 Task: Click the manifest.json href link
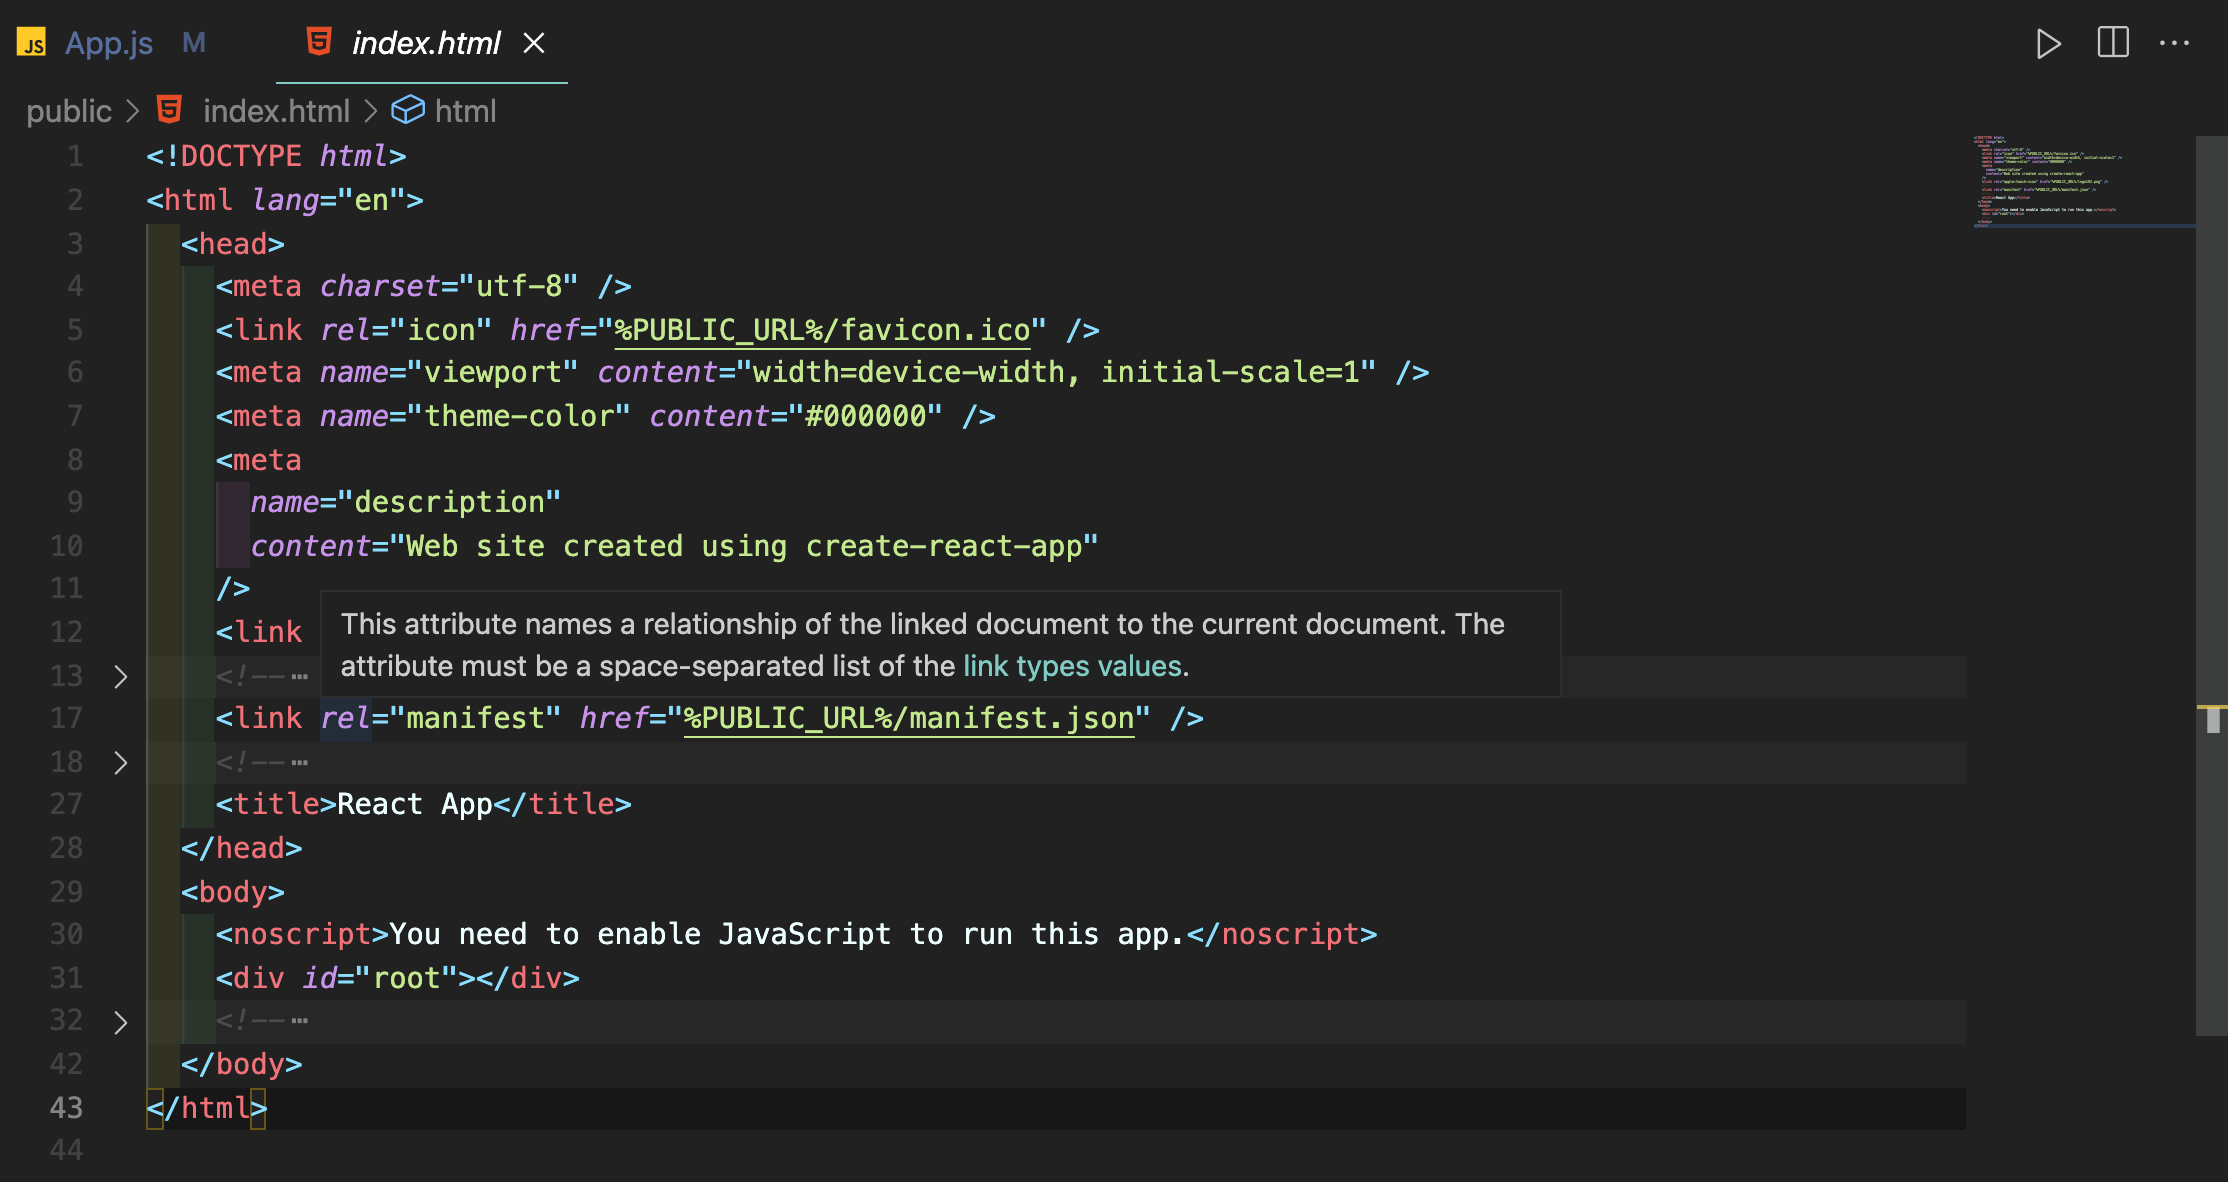coord(908,718)
